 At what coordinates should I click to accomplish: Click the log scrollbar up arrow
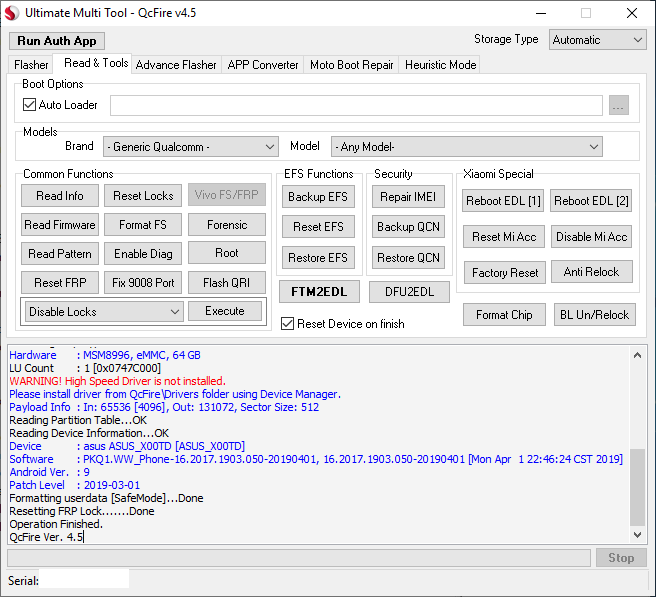click(637, 355)
